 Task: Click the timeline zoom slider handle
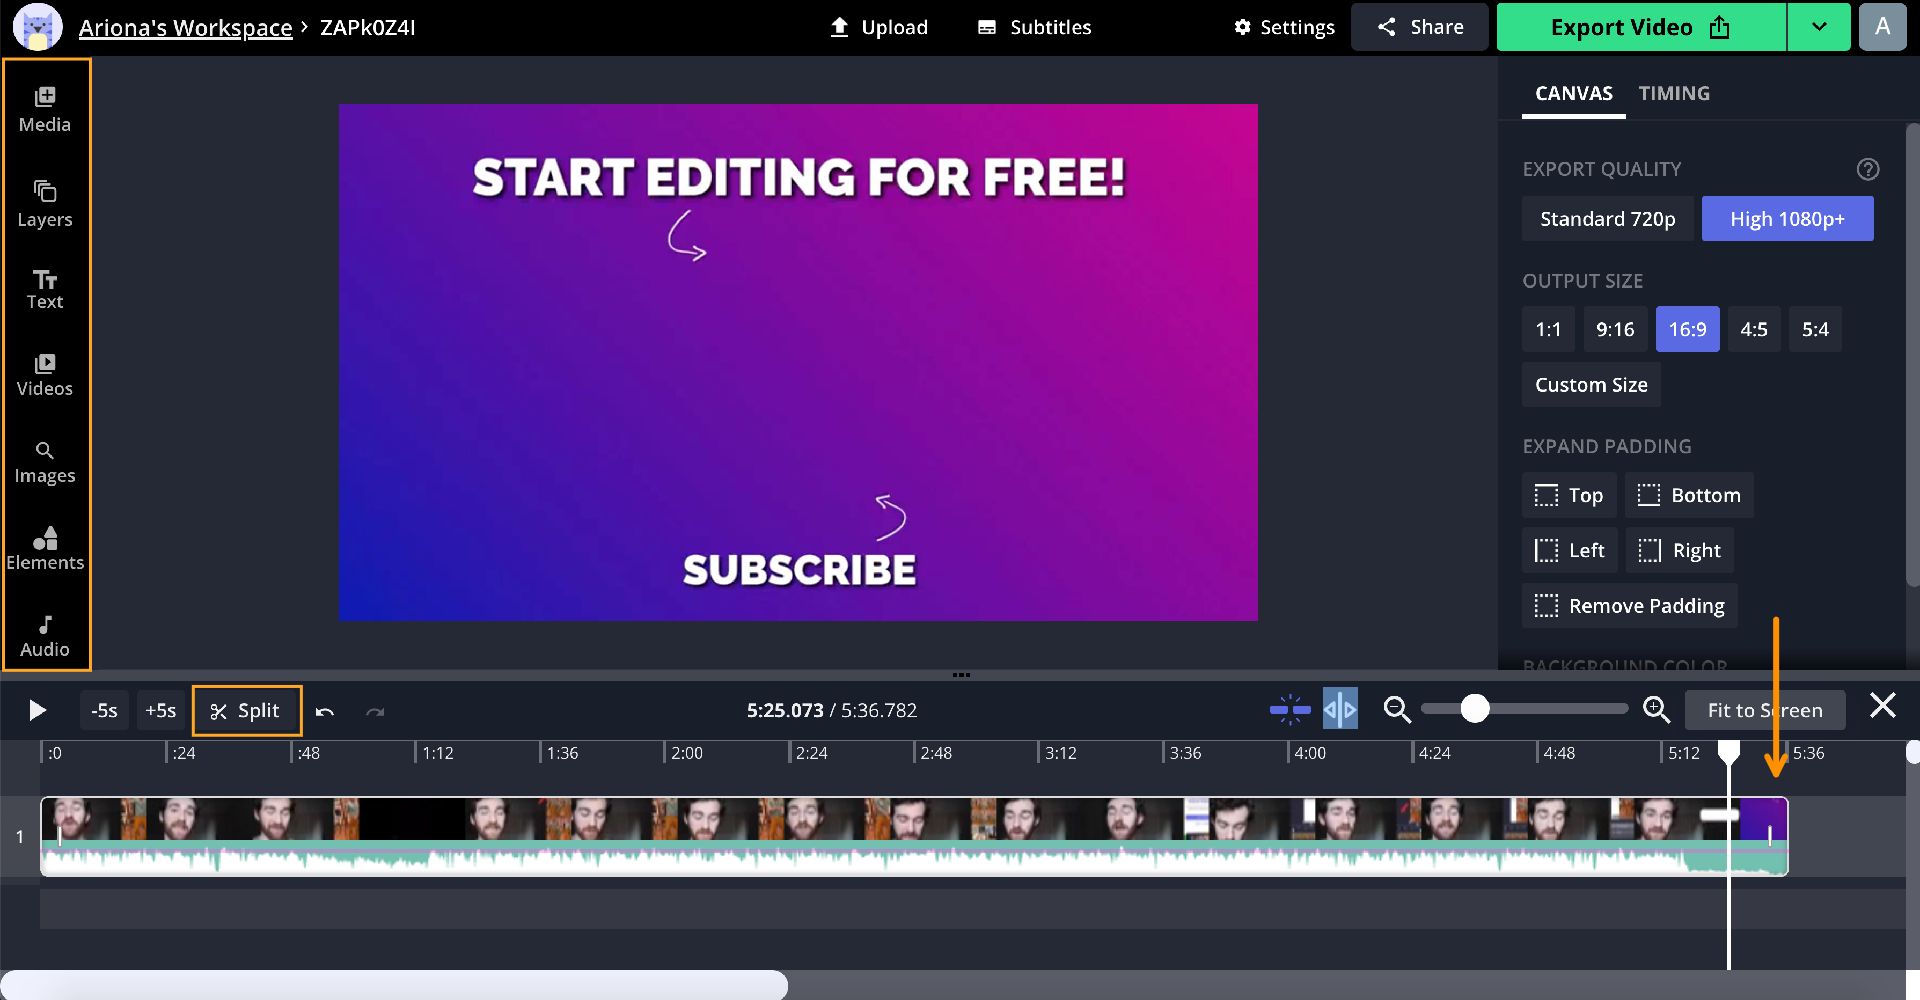coord(1474,709)
